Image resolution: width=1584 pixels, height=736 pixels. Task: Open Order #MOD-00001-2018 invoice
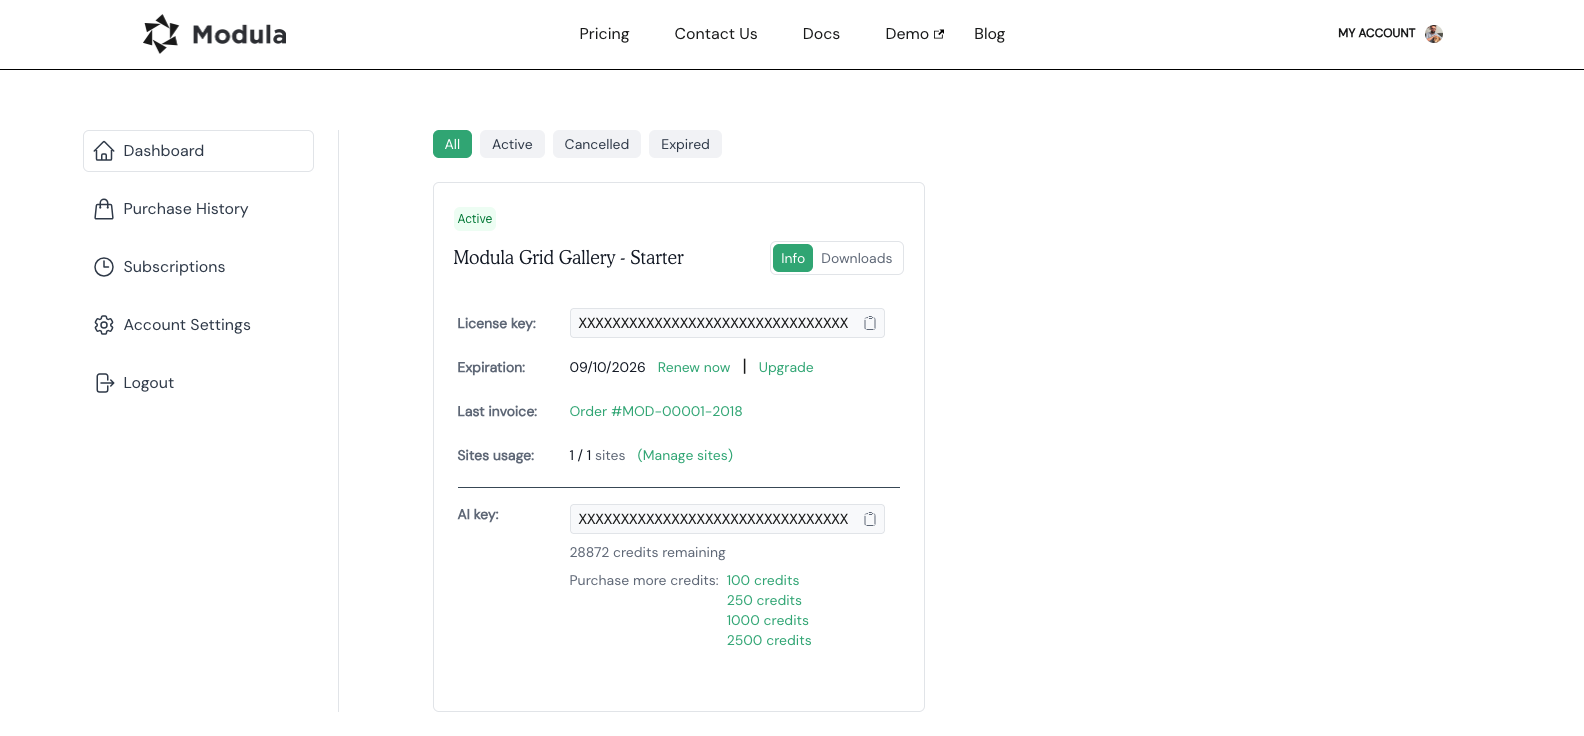656,411
